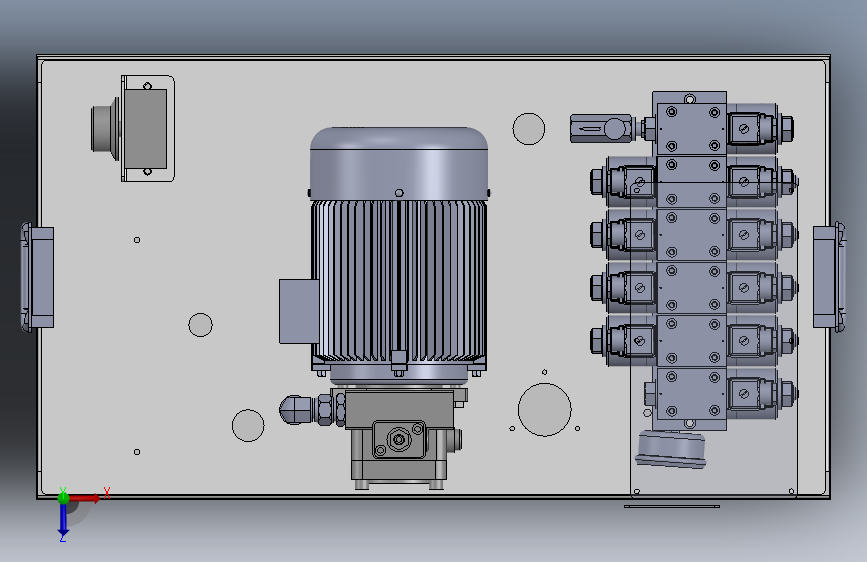Click the blue Z axis of the orientation triad
This screenshot has height=562, width=867.
click(63, 520)
